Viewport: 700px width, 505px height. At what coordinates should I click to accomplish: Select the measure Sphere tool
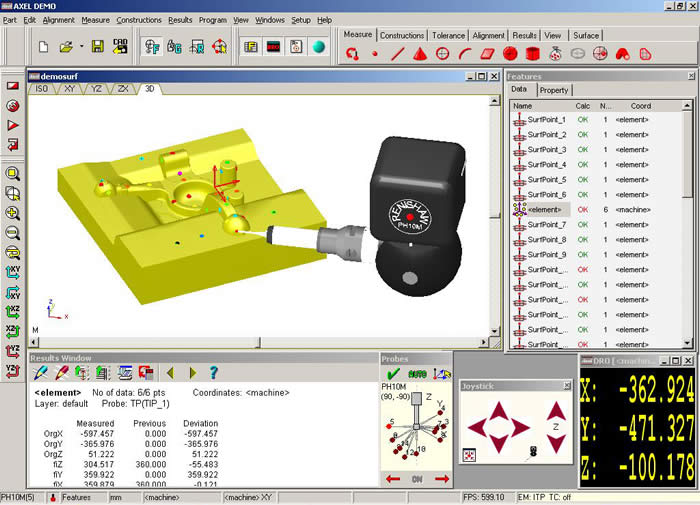tap(510, 54)
